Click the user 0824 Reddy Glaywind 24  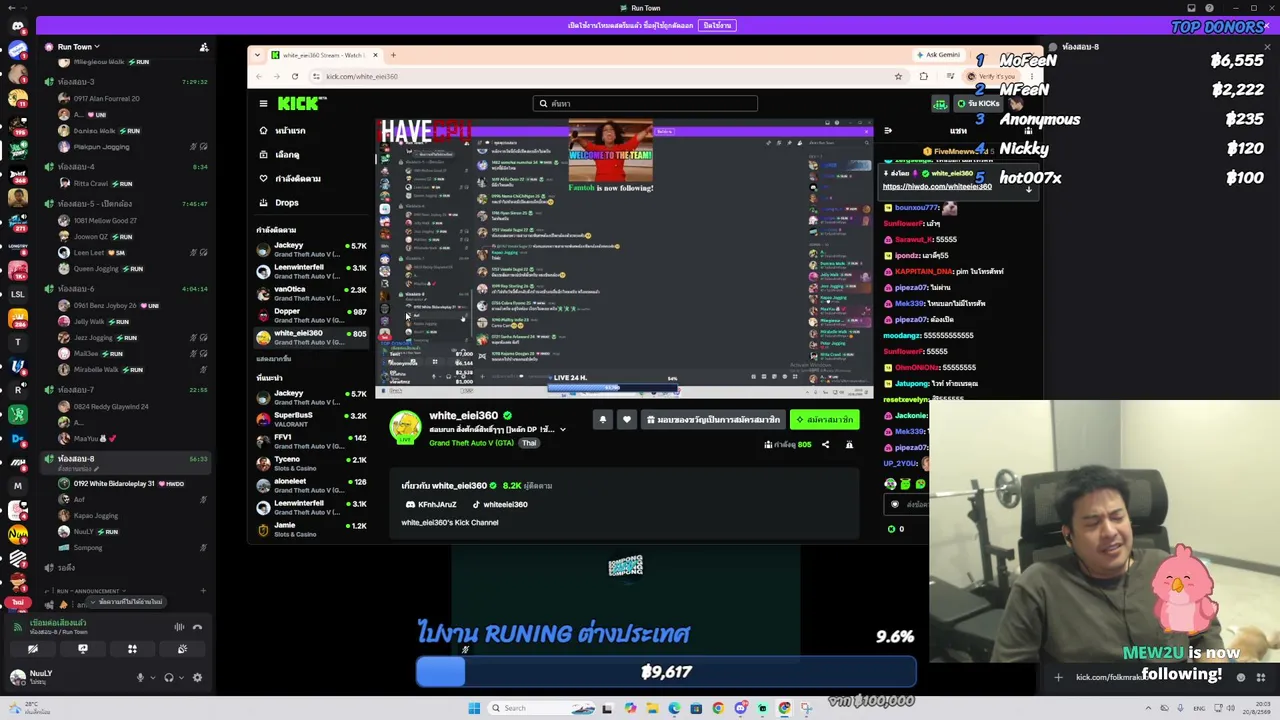(x=110, y=406)
